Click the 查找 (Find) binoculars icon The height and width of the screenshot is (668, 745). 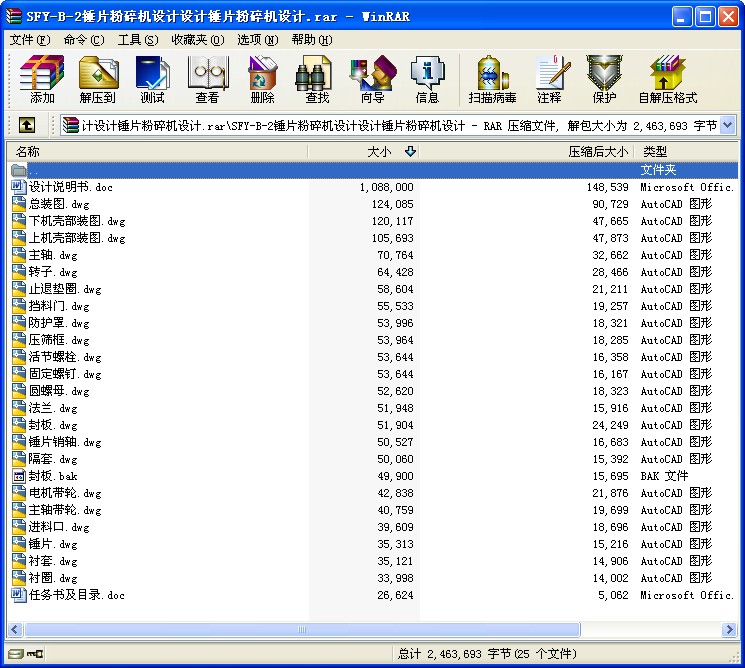314,72
